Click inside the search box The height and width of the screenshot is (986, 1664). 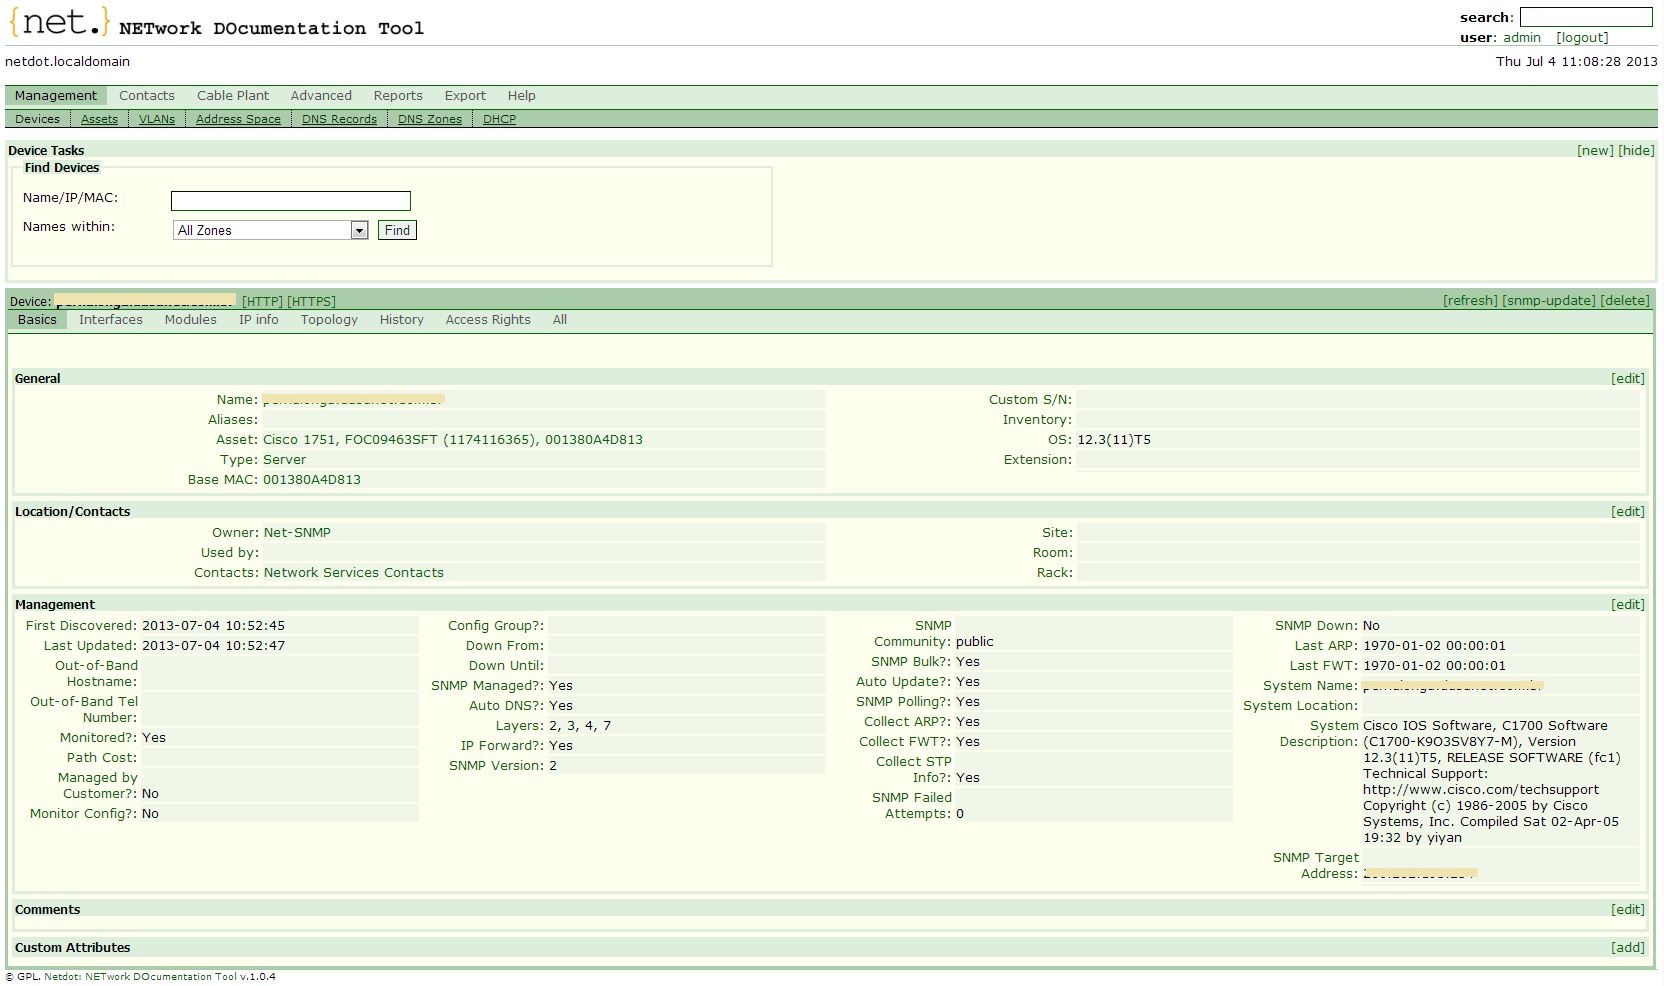[1585, 17]
